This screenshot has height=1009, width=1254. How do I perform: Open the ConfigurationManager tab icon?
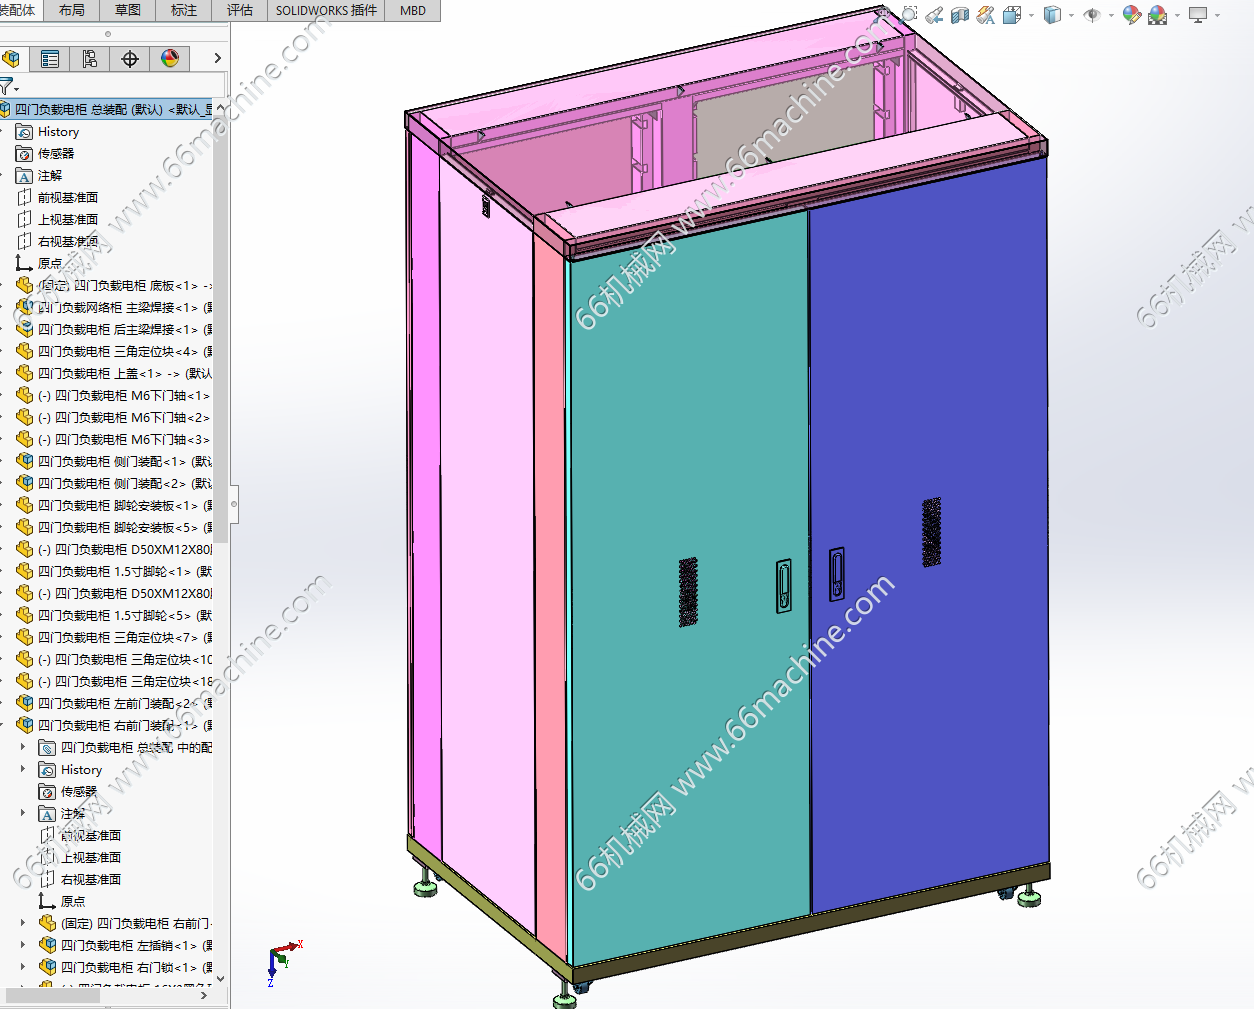point(90,59)
